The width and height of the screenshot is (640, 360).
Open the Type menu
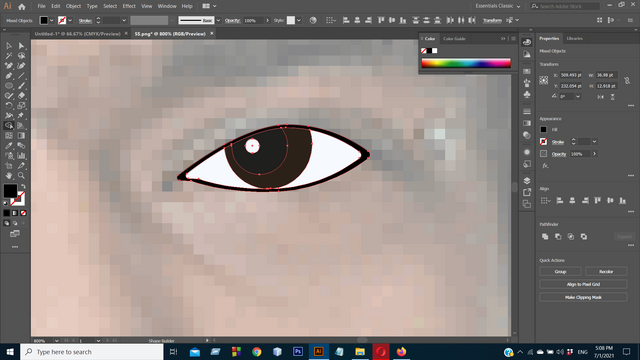[92, 6]
